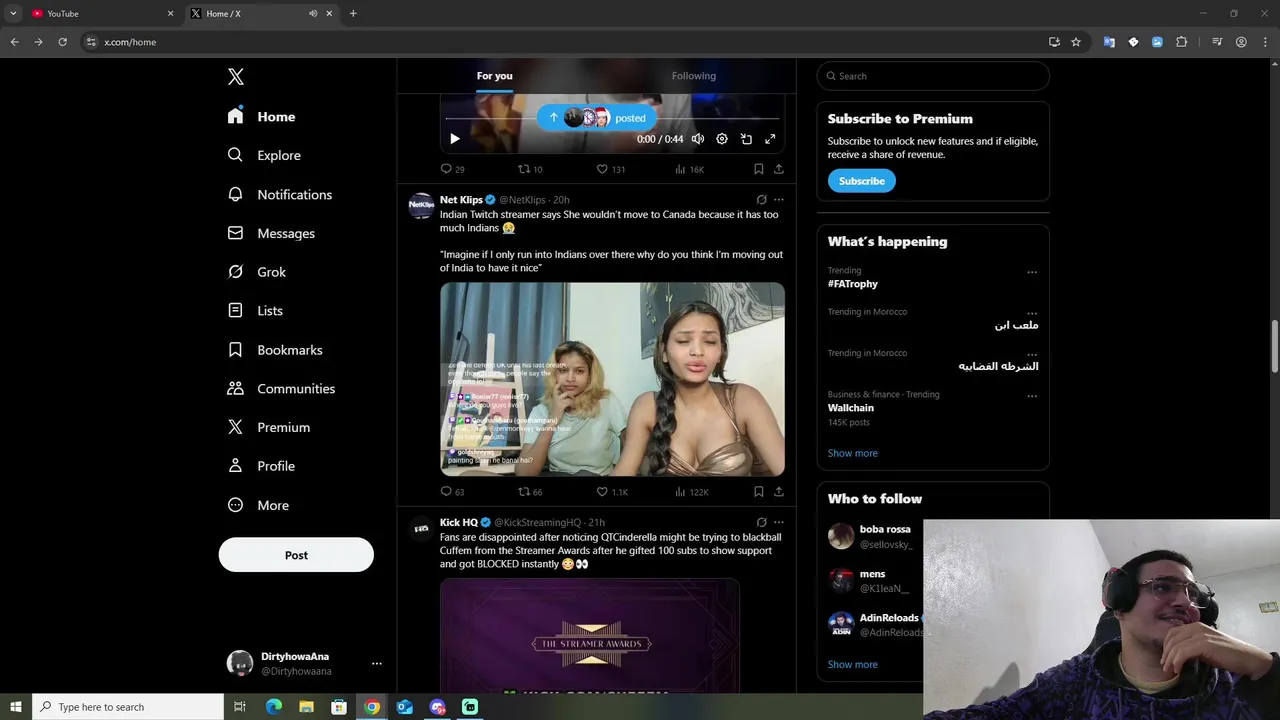Viewport: 1280px width, 720px height.
Task: Click the X Search field
Action: pyautogui.click(x=933, y=76)
